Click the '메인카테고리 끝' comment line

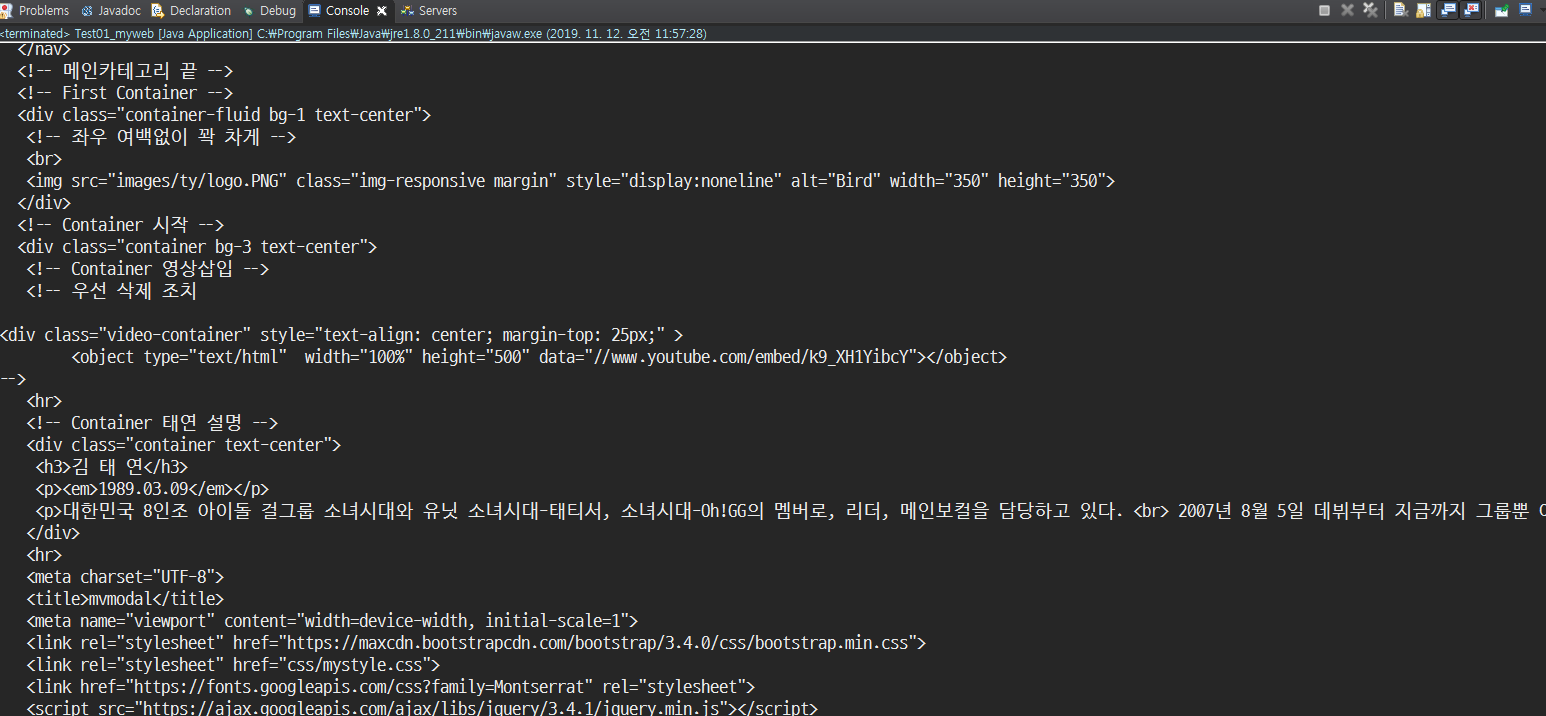[x=125, y=71]
